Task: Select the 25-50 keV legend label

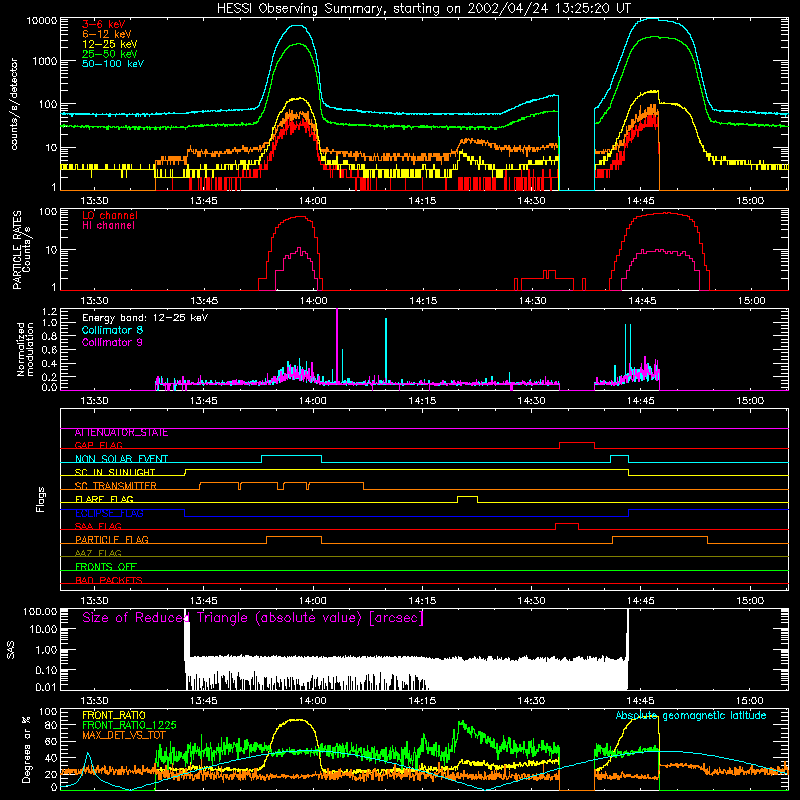Action: click(110, 54)
